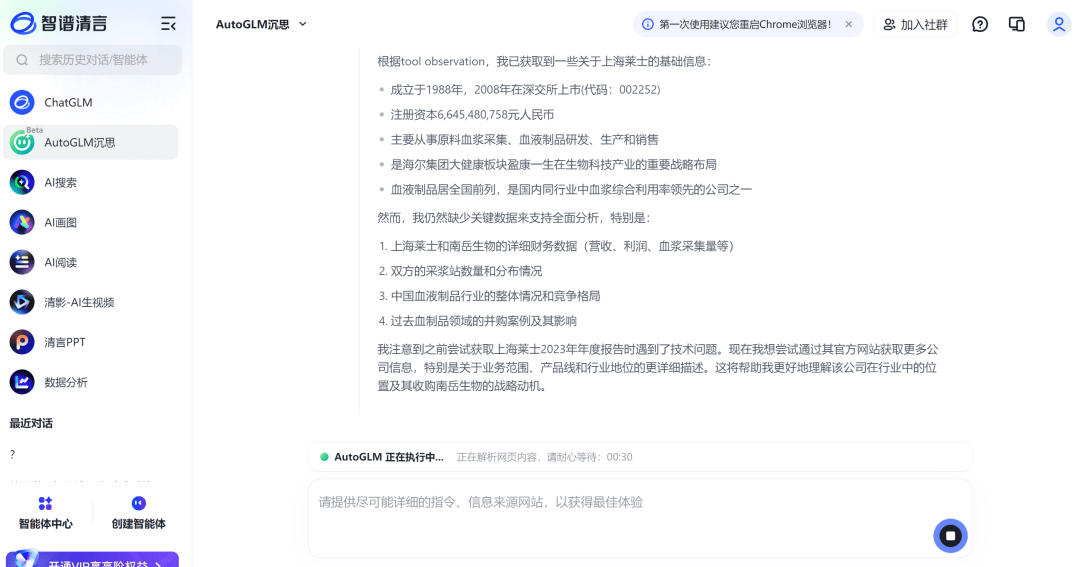Viewport: 1080px width, 567px height.
Task: Click the 最近对话 heading
Action: tap(31, 423)
